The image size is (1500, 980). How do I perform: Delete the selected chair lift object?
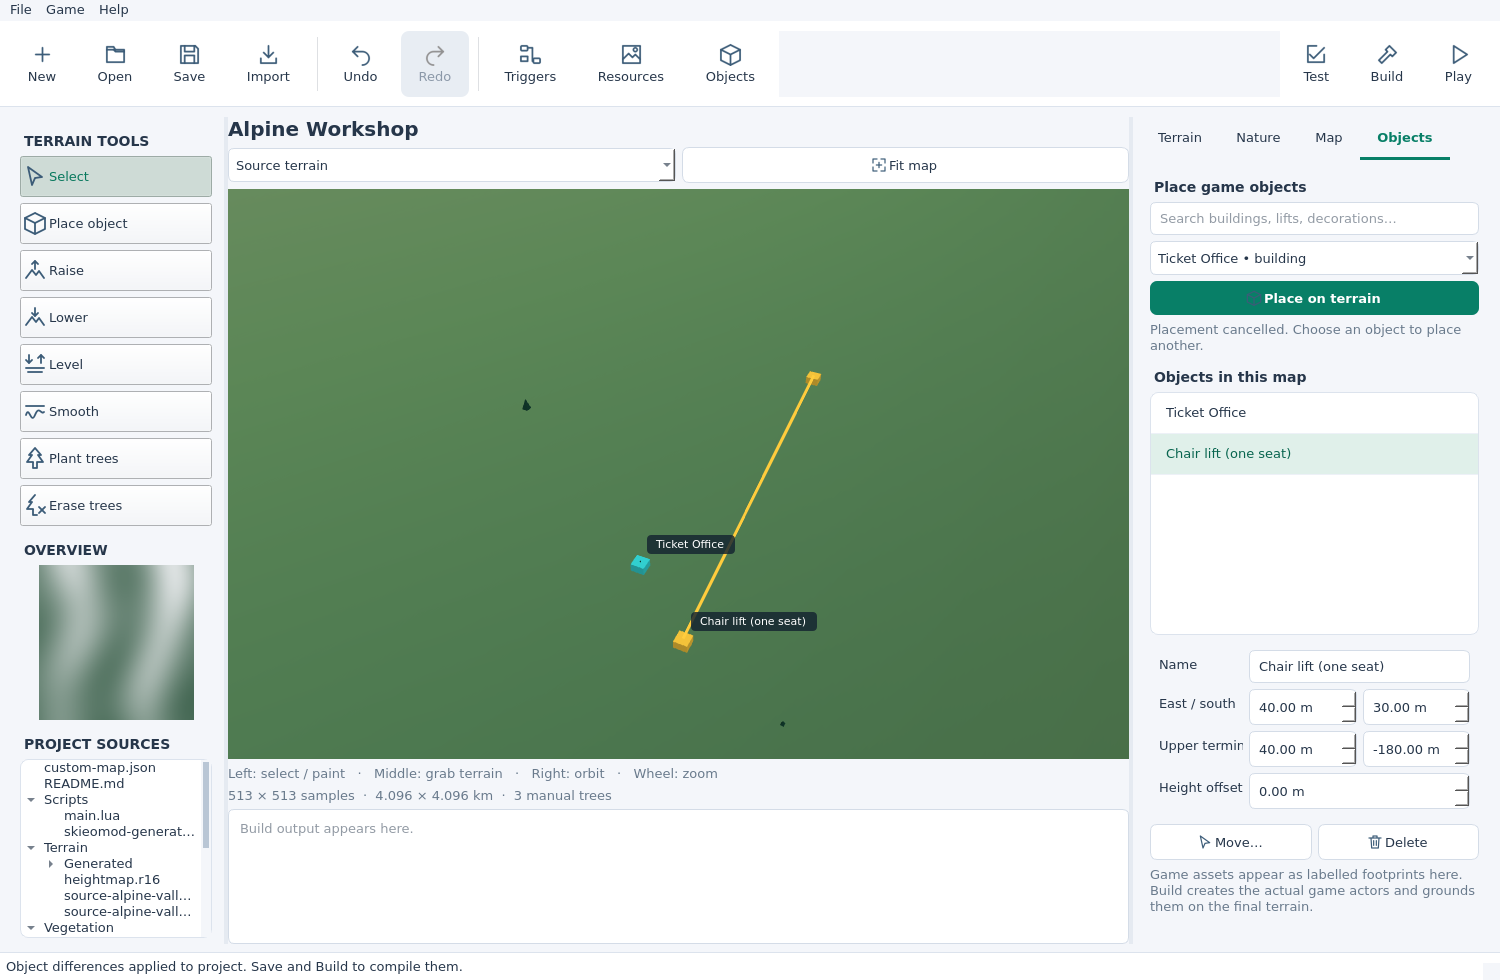[x=1398, y=842]
